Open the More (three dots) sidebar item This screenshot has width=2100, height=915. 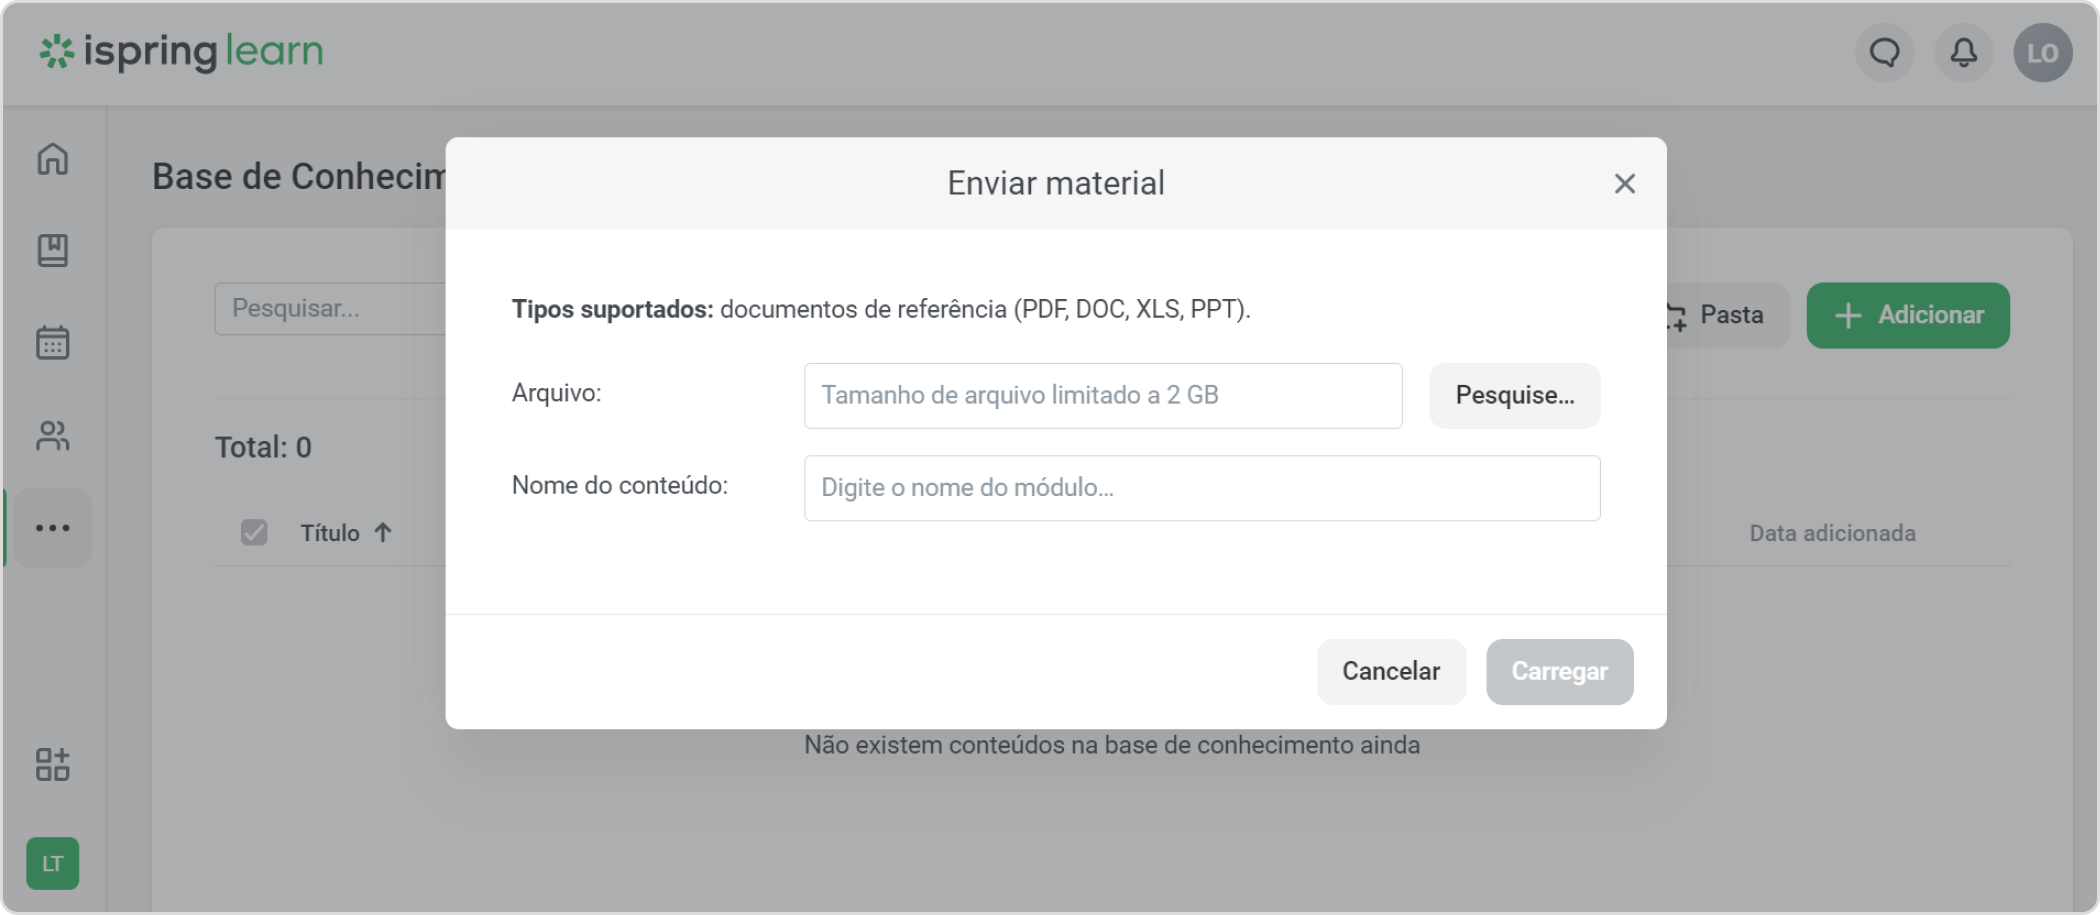[x=53, y=528]
